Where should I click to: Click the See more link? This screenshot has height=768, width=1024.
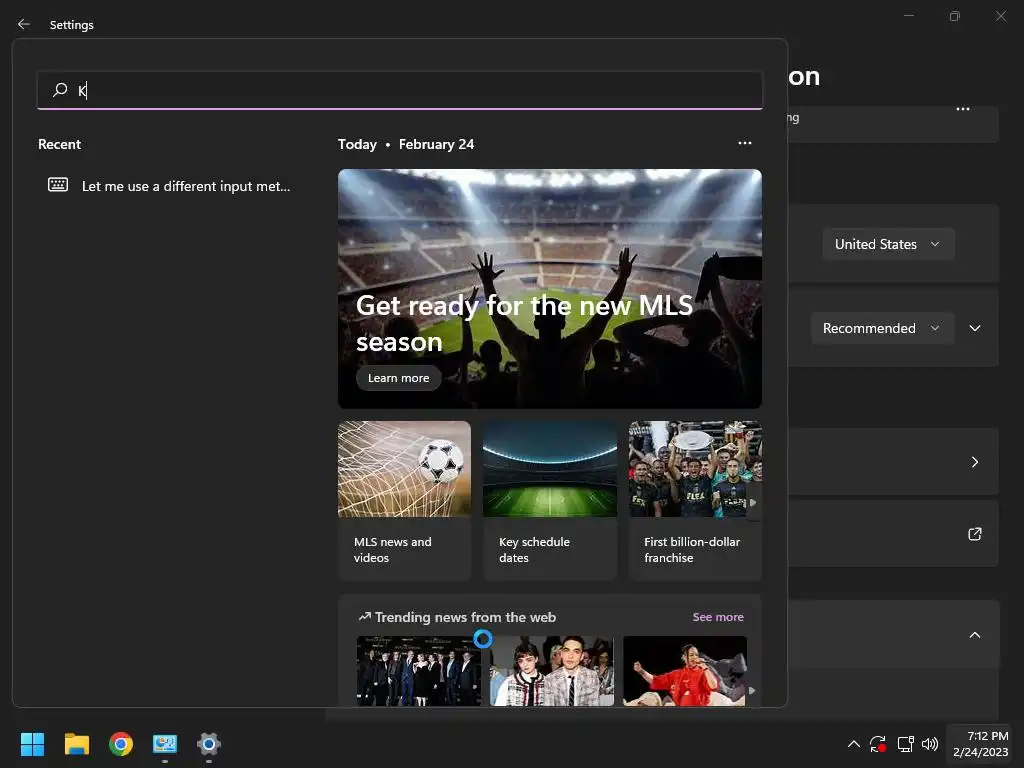[x=718, y=617]
